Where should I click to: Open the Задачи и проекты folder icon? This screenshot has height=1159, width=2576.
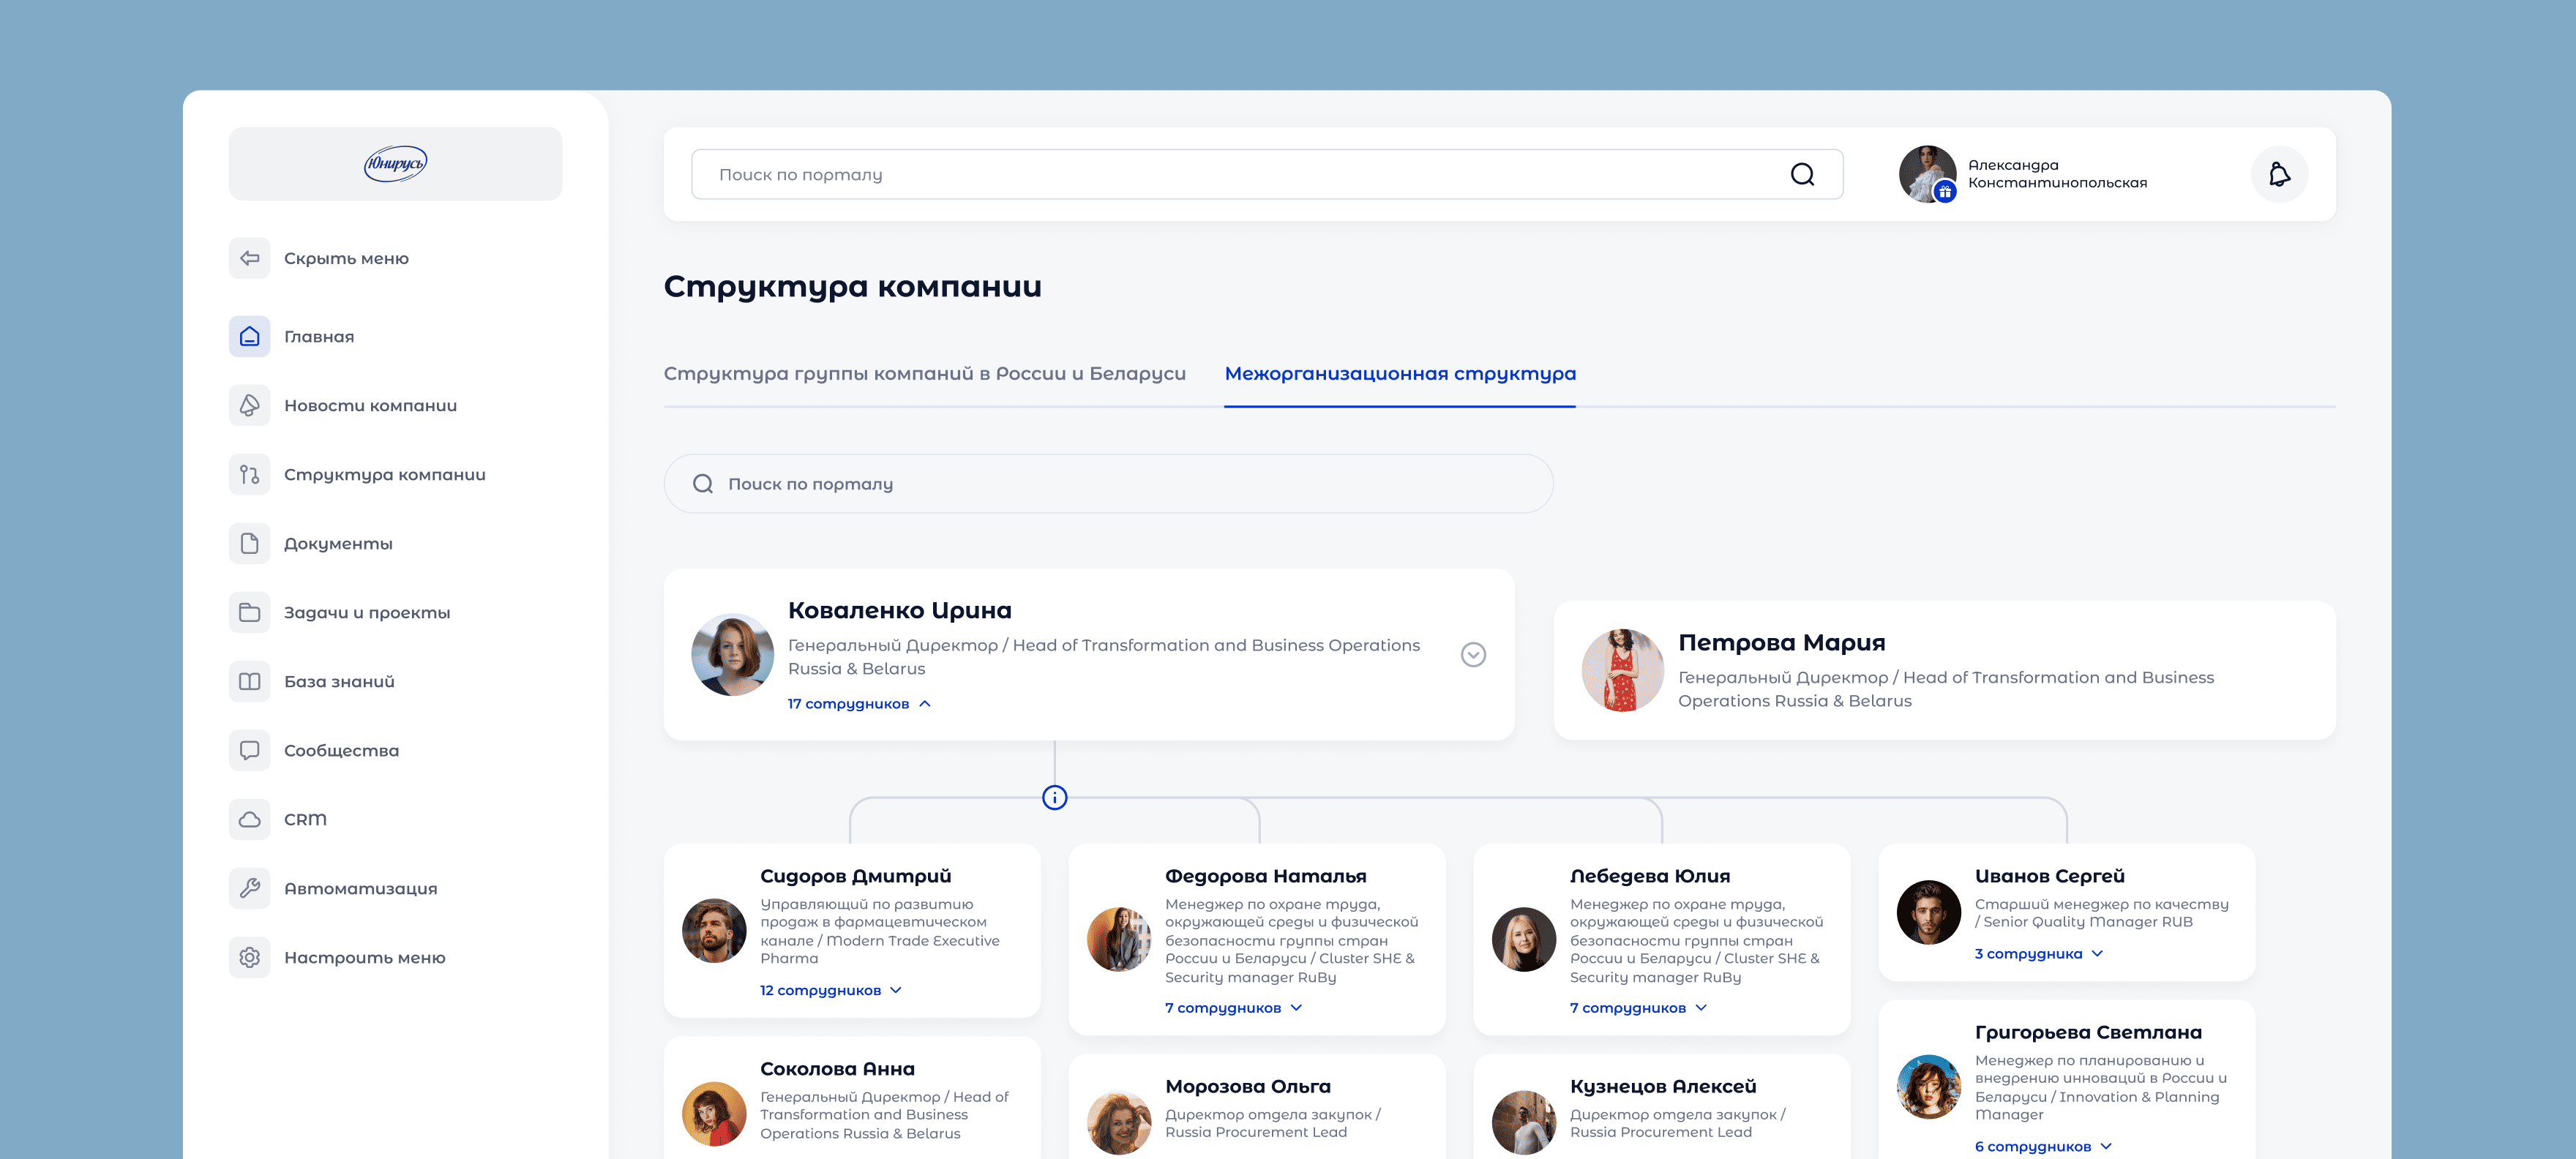tap(249, 612)
